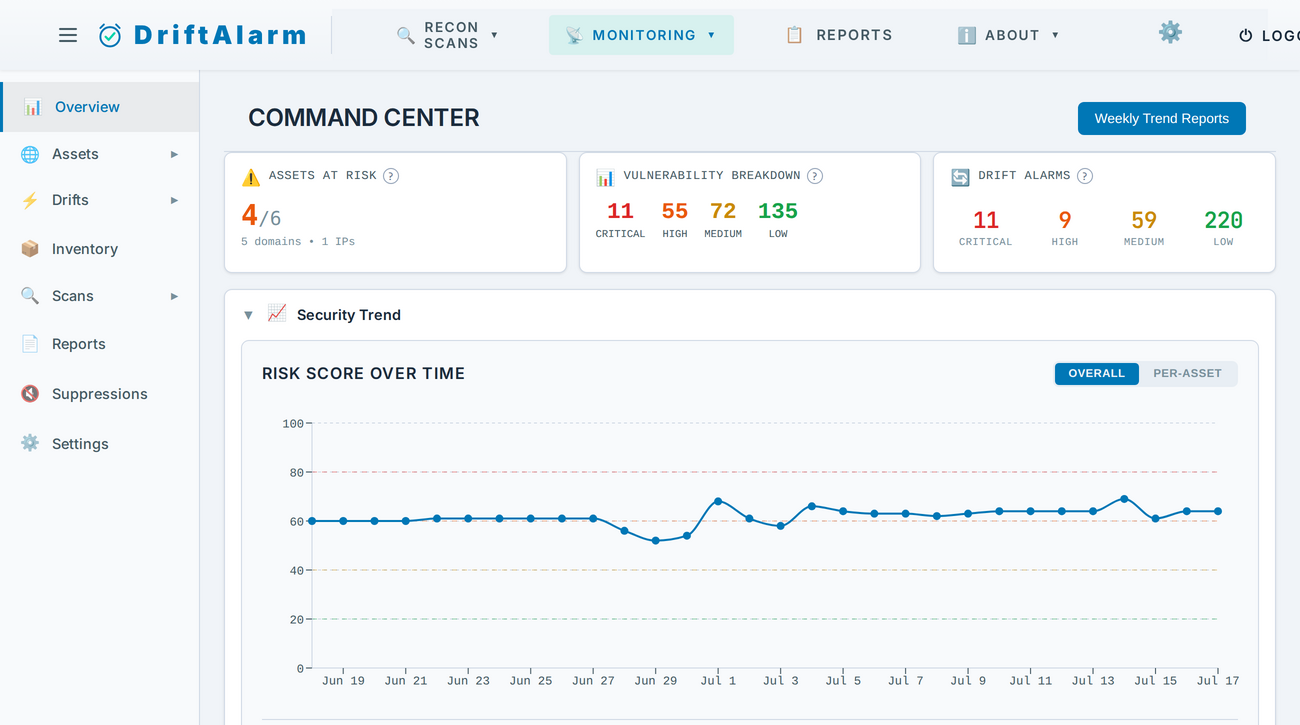1300x725 pixels.
Task: Open the Monitoring menu
Action: 641,35
